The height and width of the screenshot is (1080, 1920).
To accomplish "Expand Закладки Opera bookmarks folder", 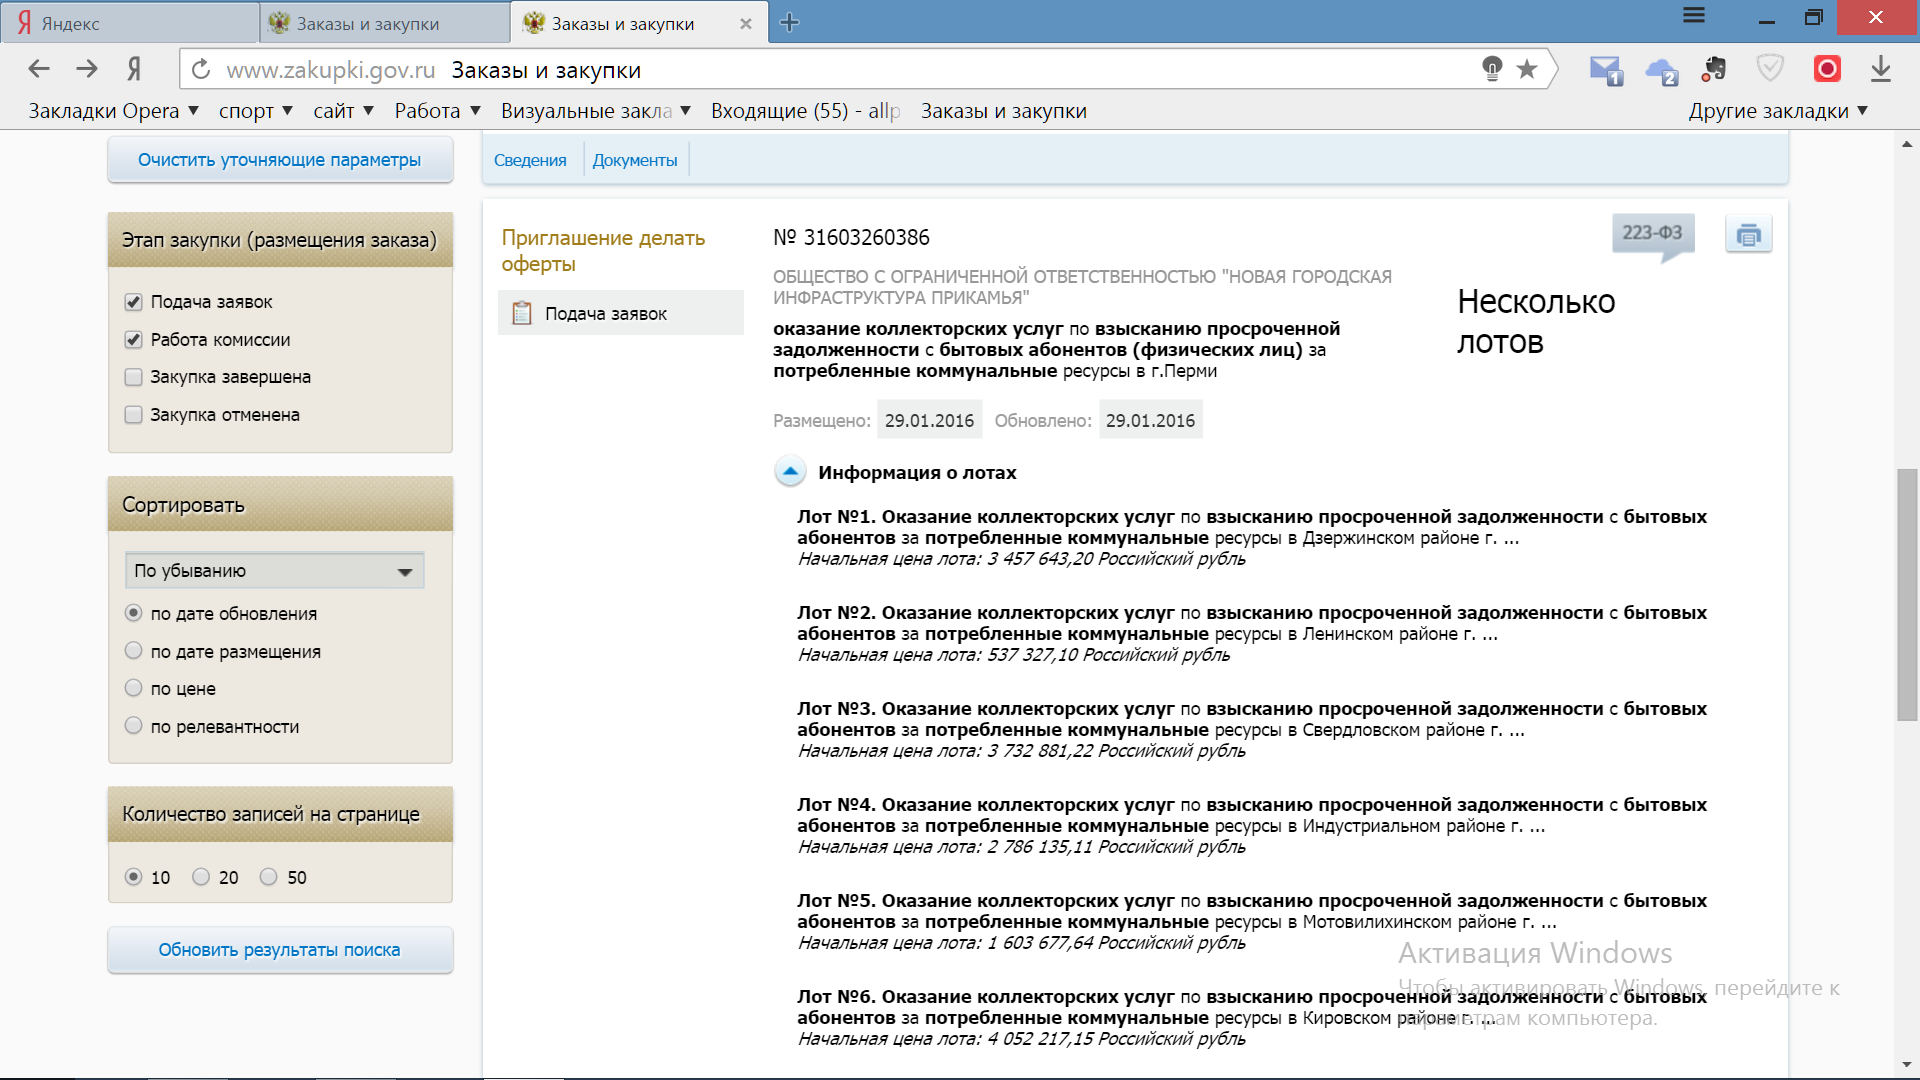I will [113, 111].
